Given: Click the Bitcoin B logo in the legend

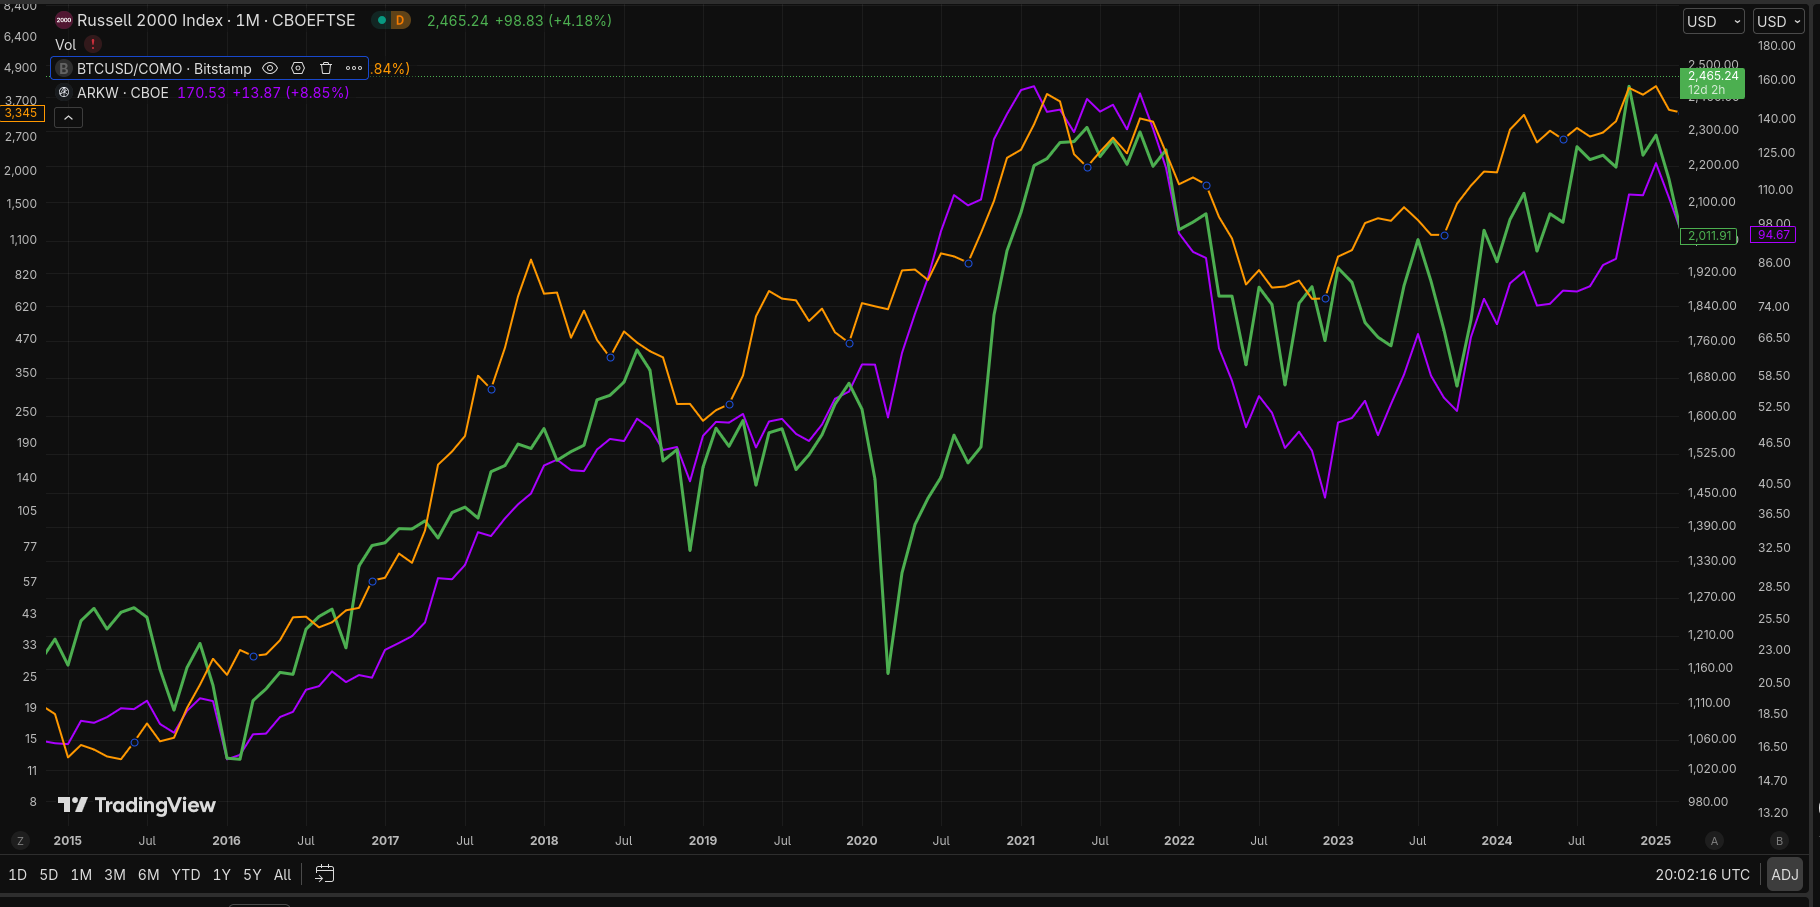Looking at the screenshot, I should click(64, 68).
